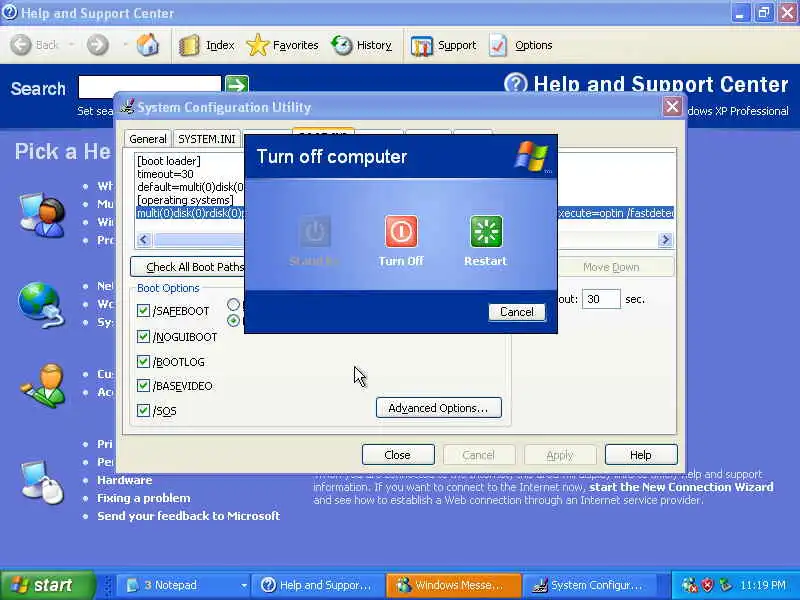Go Home in Help and Support Center
The width and height of the screenshot is (800, 600).
coord(147,45)
